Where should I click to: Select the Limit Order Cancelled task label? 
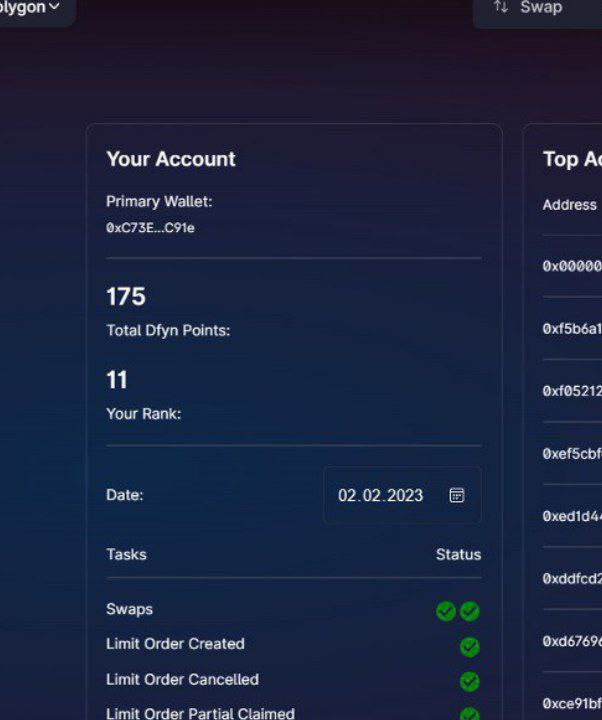click(x=182, y=680)
